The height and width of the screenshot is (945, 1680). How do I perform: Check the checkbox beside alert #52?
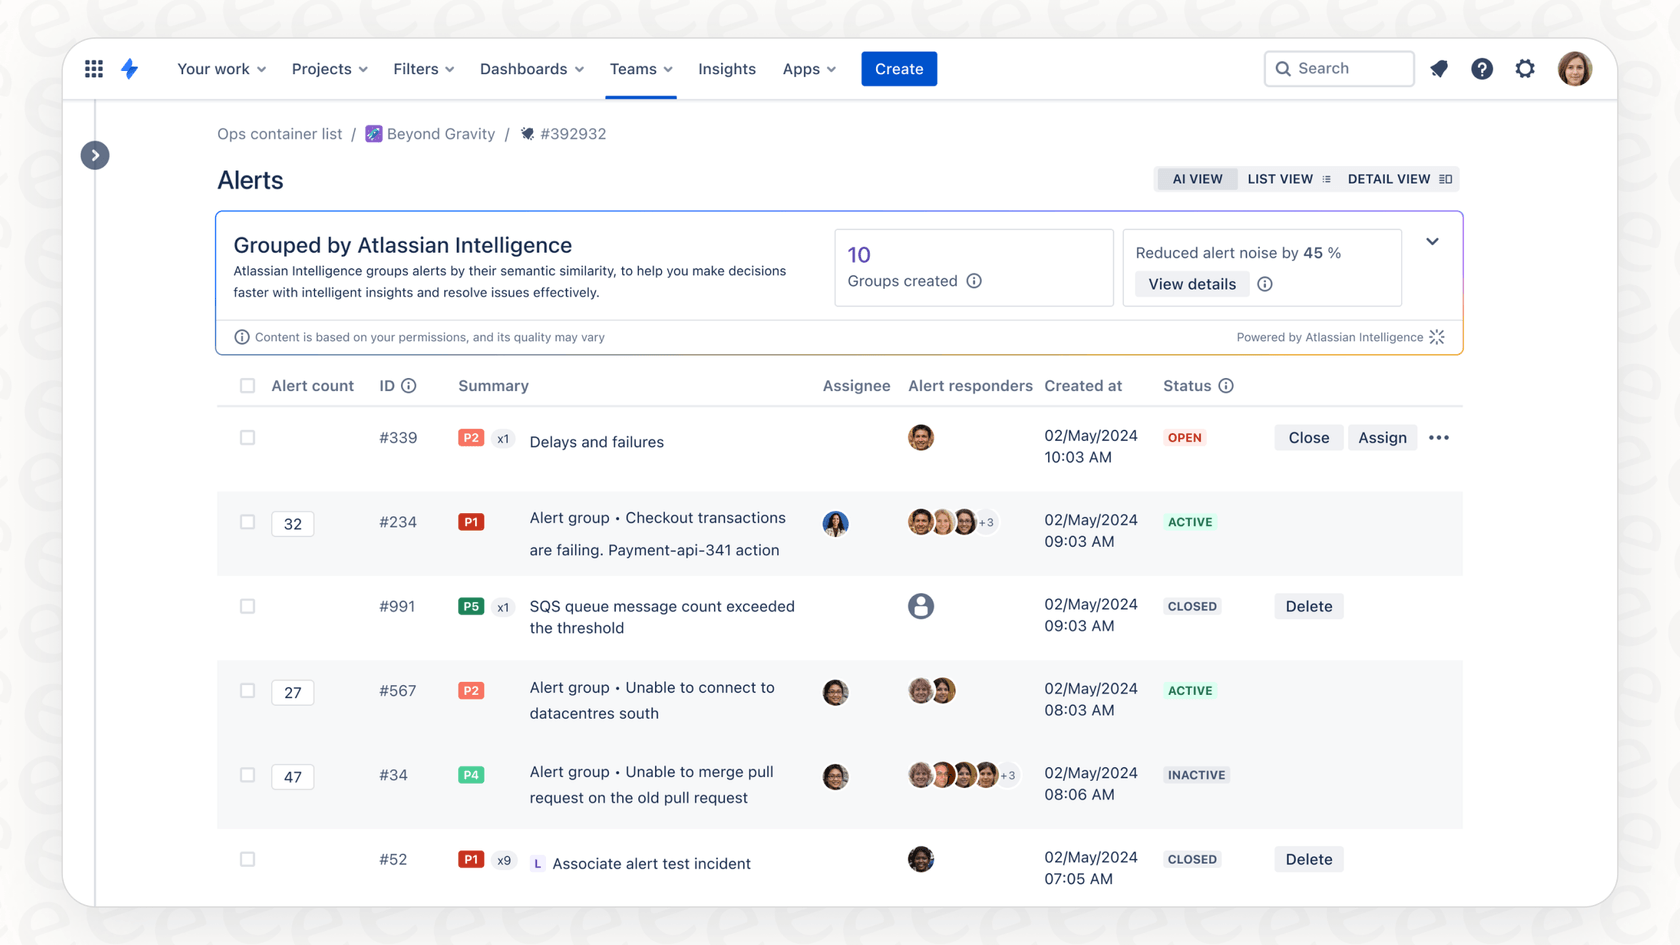coord(247,858)
